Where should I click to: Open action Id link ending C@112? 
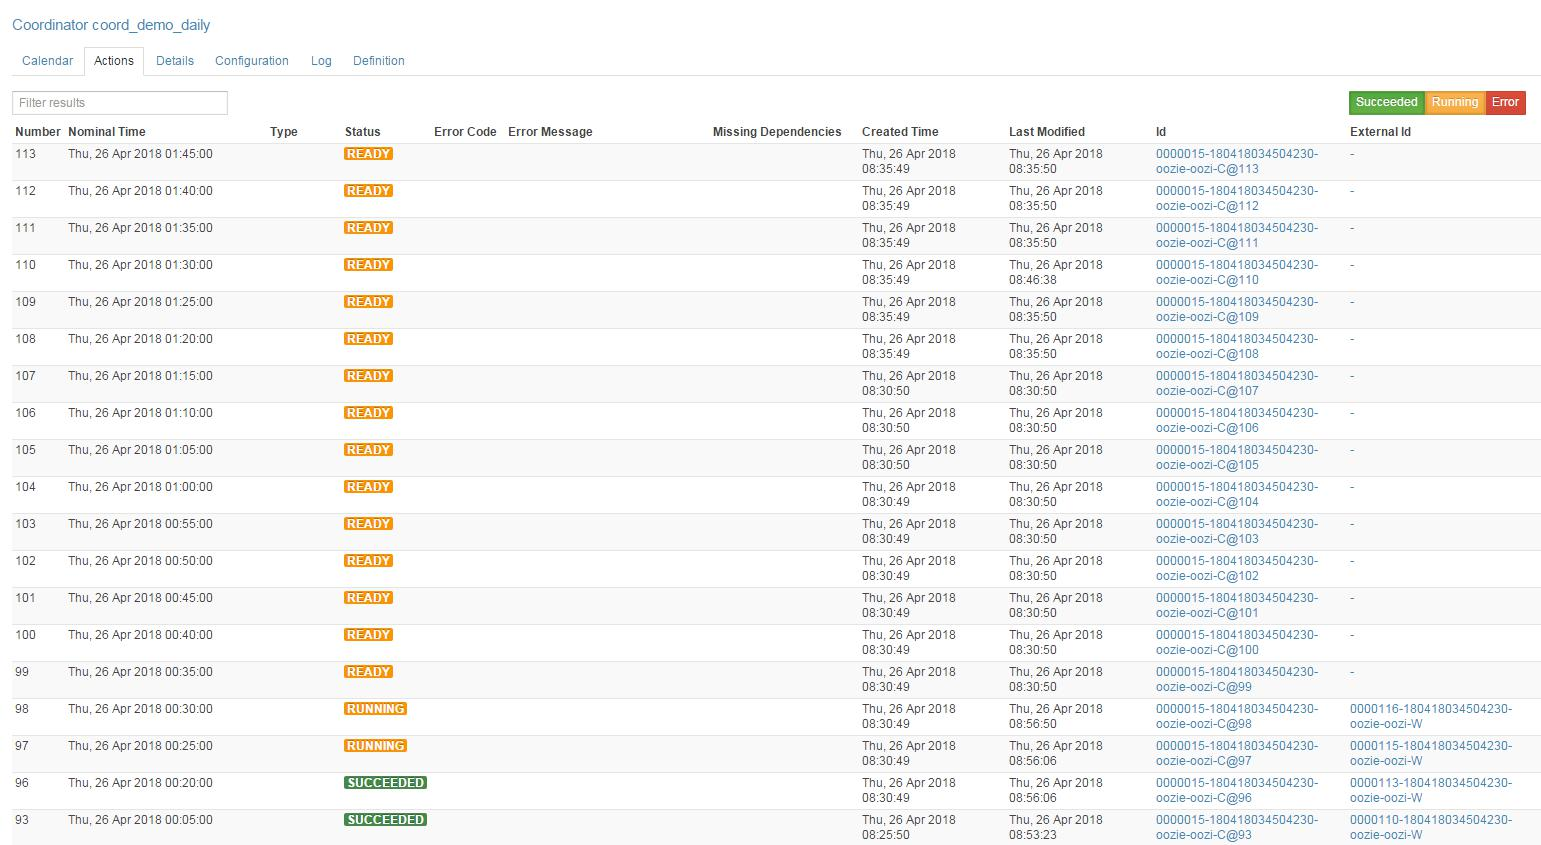[x=1237, y=199]
